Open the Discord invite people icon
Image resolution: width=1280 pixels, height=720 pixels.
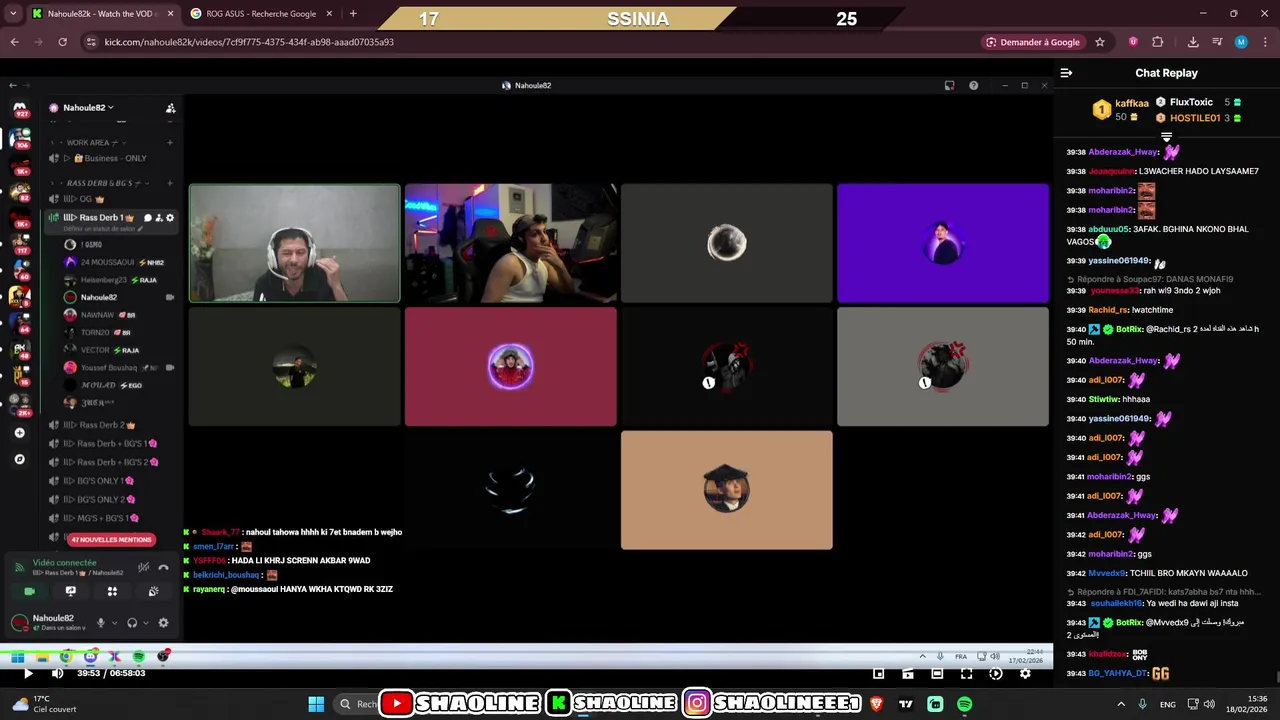(170, 108)
